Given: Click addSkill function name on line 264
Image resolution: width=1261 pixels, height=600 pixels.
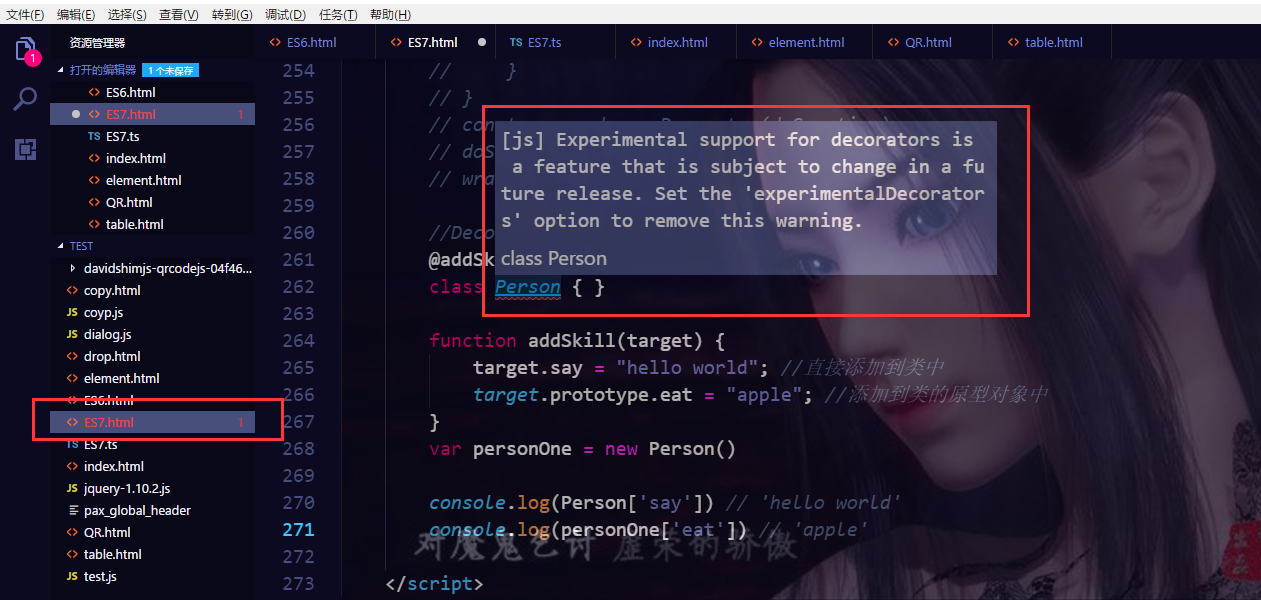Looking at the screenshot, I should pos(571,341).
